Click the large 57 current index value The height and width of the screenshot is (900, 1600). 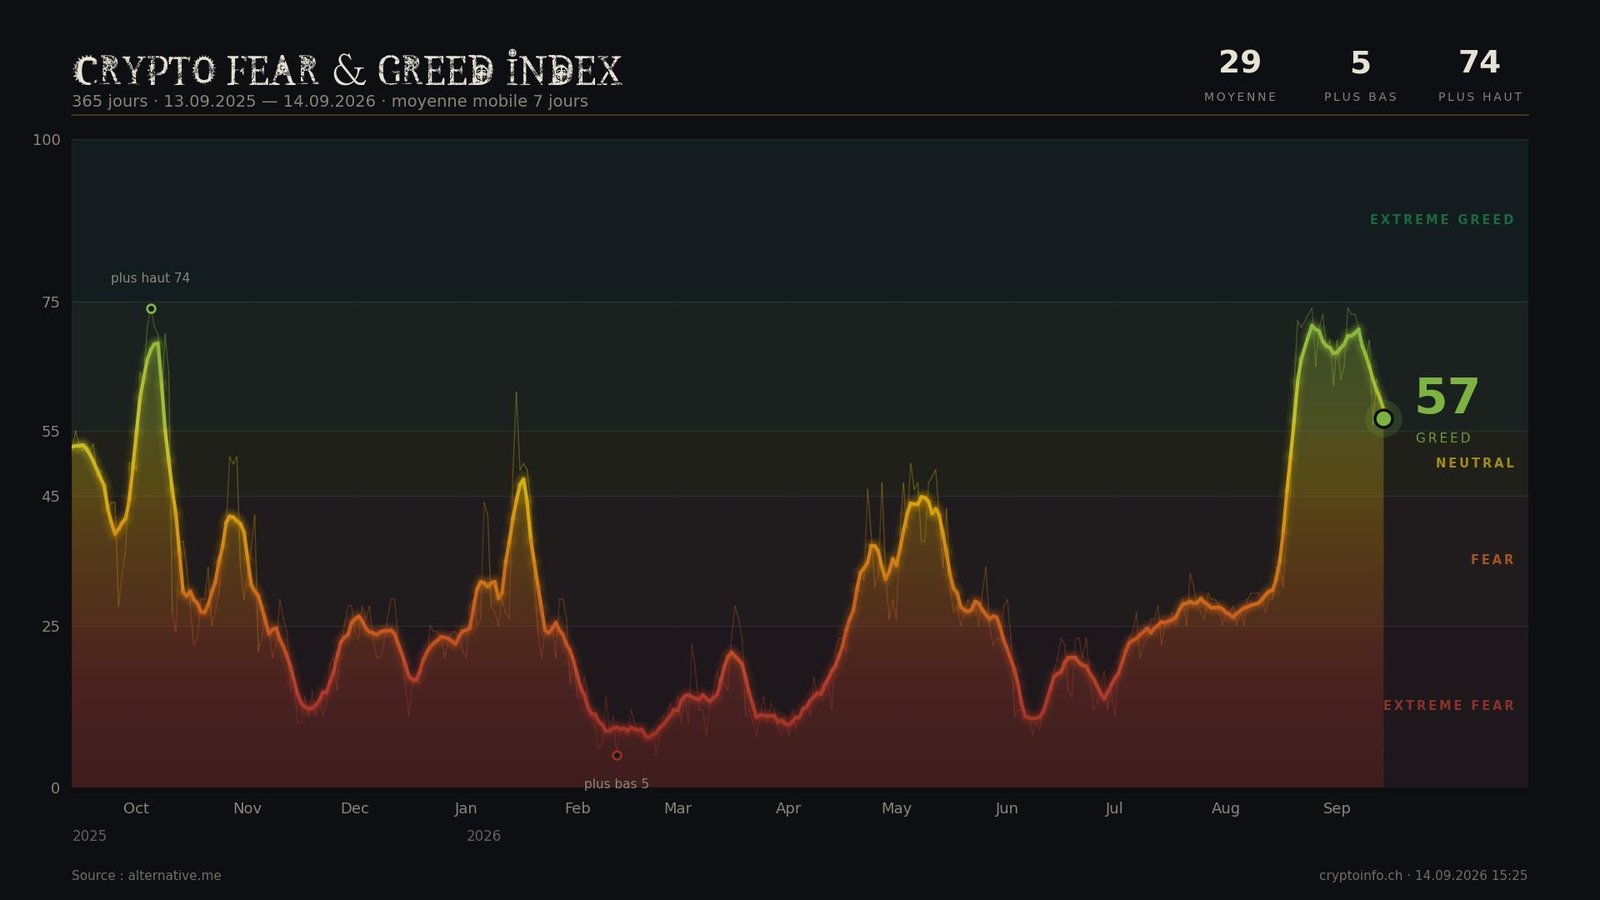(x=1446, y=397)
